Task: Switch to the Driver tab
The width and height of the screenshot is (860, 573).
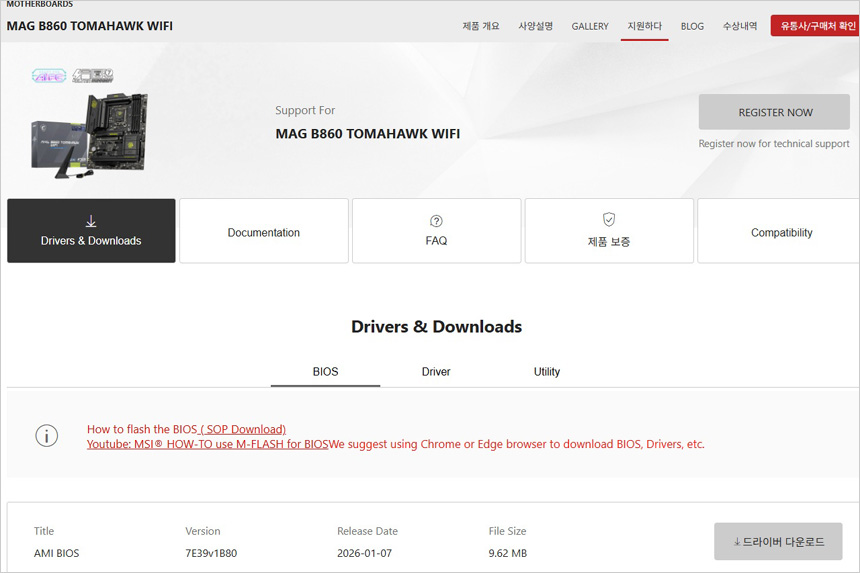Action: point(436,372)
